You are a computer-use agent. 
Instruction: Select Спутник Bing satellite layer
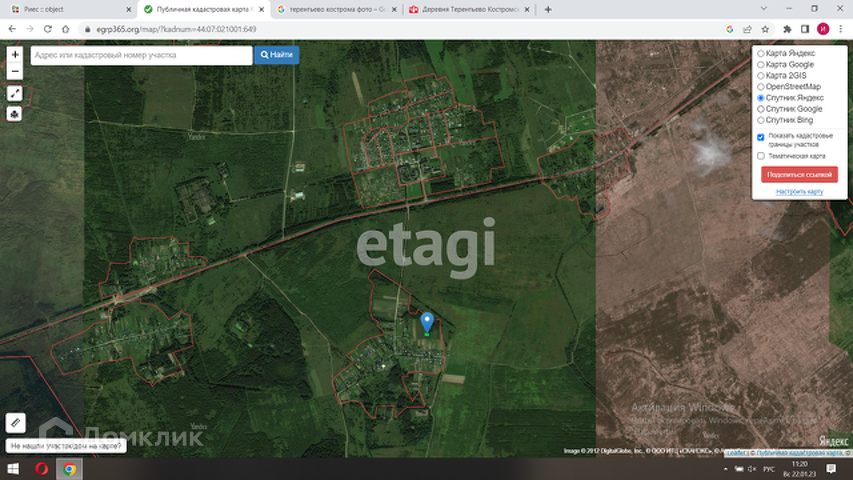786,120
